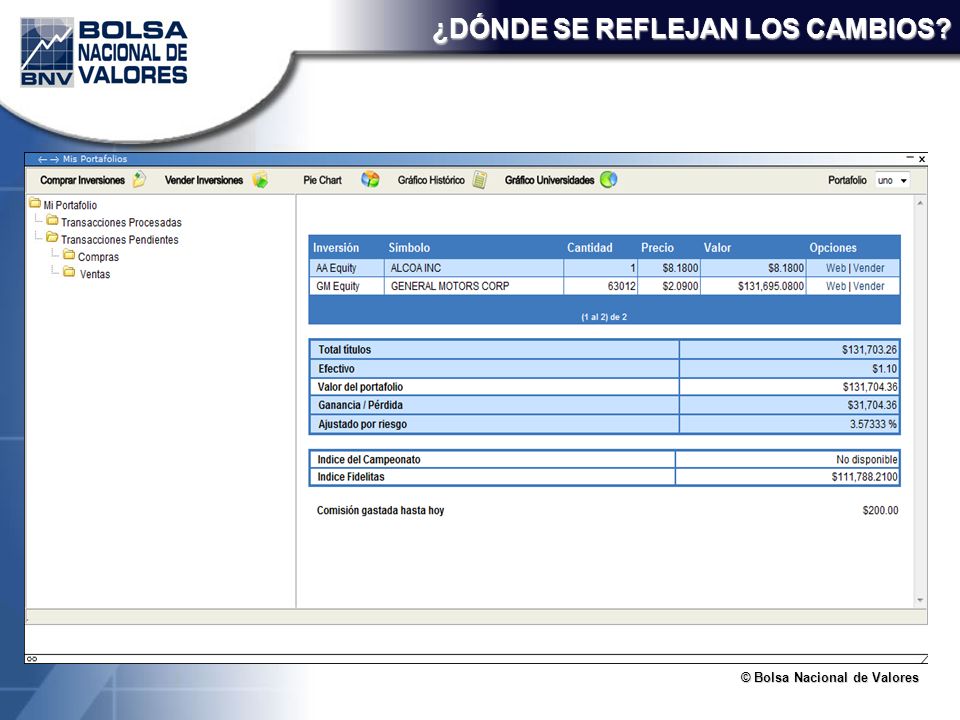Click Pie Chart toolbar label
Screen dimensions: 960x720
tap(322, 180)
